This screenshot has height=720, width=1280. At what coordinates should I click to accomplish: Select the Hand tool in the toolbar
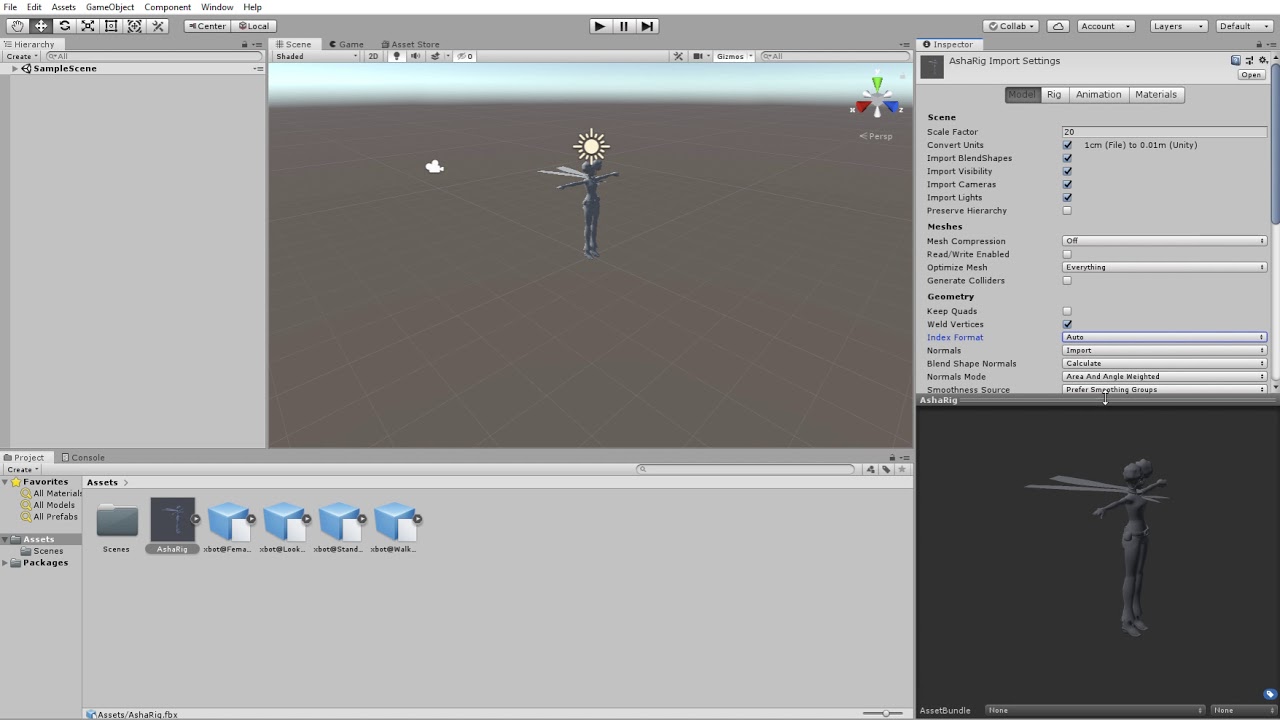point(16,25)
